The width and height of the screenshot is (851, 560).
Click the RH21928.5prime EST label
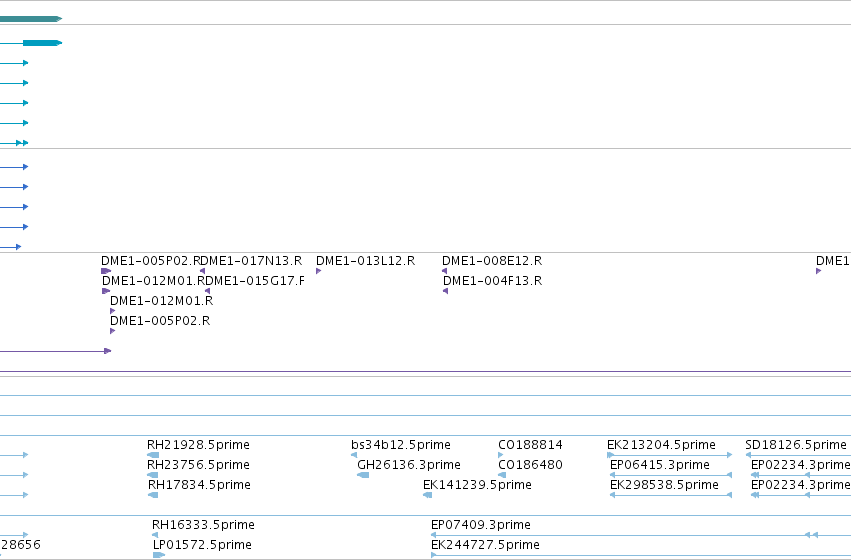[198, 445]
